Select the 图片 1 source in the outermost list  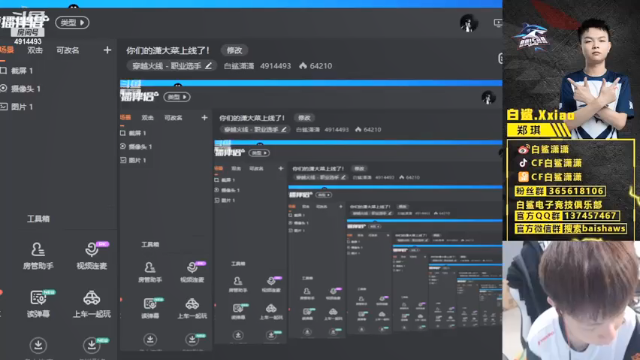coord(22,107)
